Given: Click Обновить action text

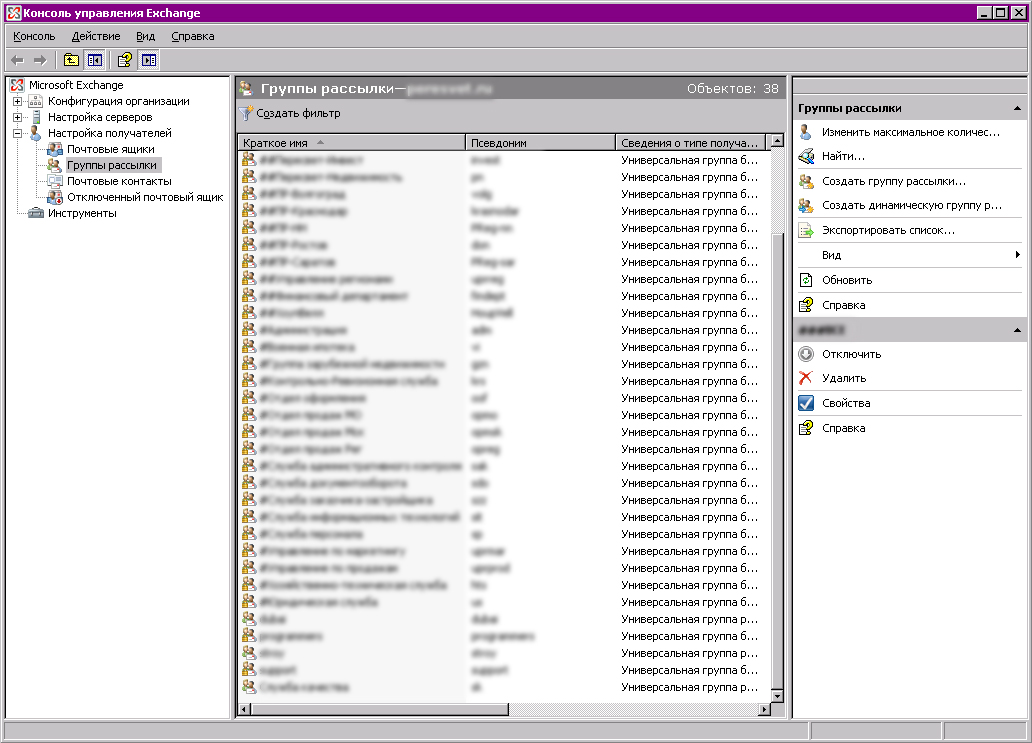Looking at the screenshot, I should click(x=847, y=280).
